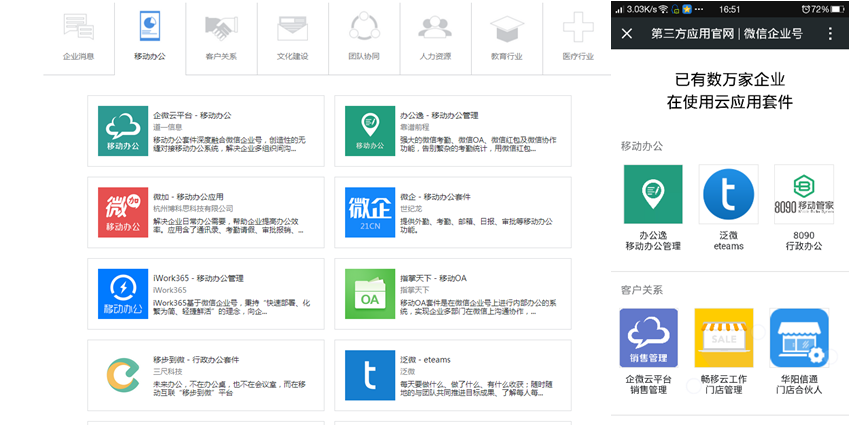850x426 pixels.
Task: Click the red 微加 app icon
Action: (x=123, y=212)
